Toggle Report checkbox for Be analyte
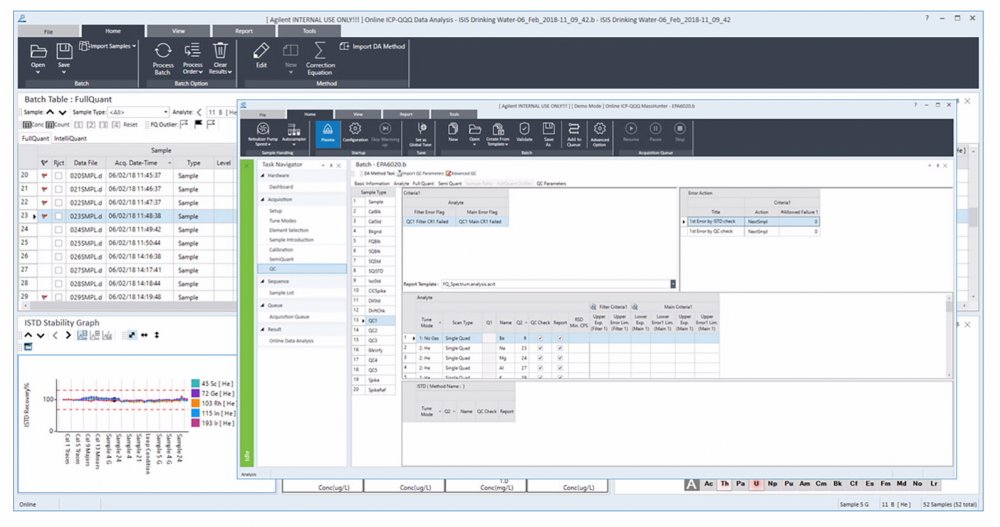 pos(560,338)
